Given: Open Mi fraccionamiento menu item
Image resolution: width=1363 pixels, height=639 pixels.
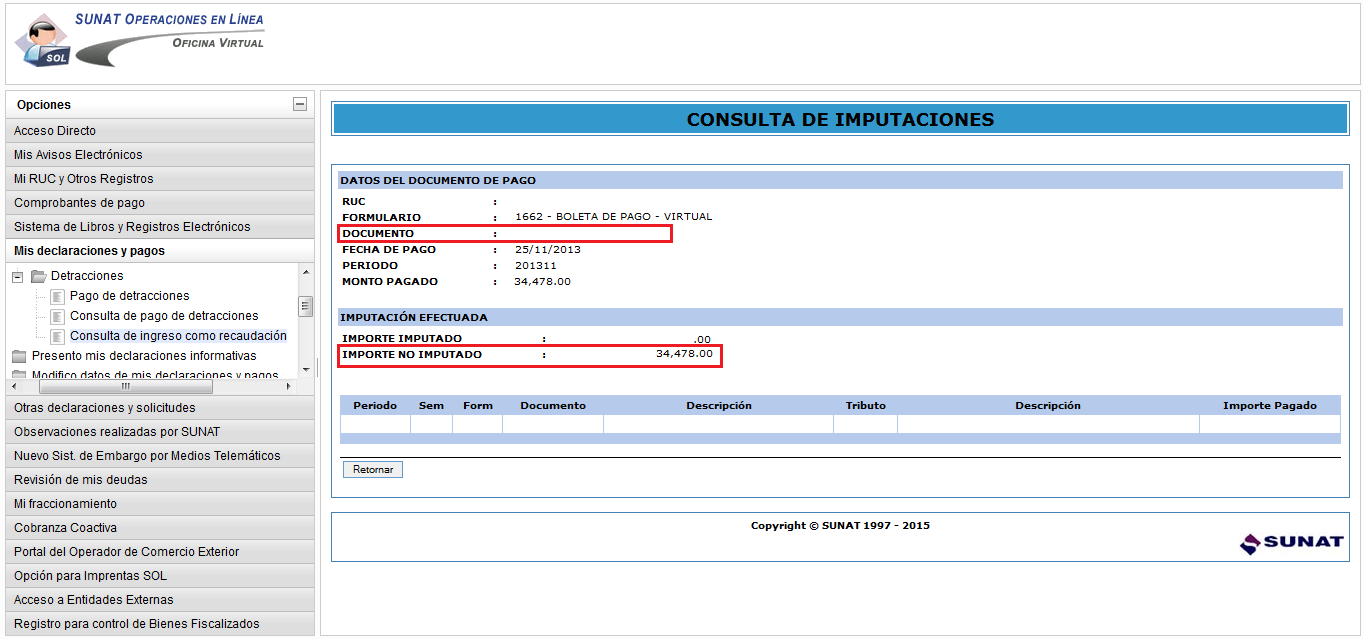Looking at the screenshot, I should 160,504.
